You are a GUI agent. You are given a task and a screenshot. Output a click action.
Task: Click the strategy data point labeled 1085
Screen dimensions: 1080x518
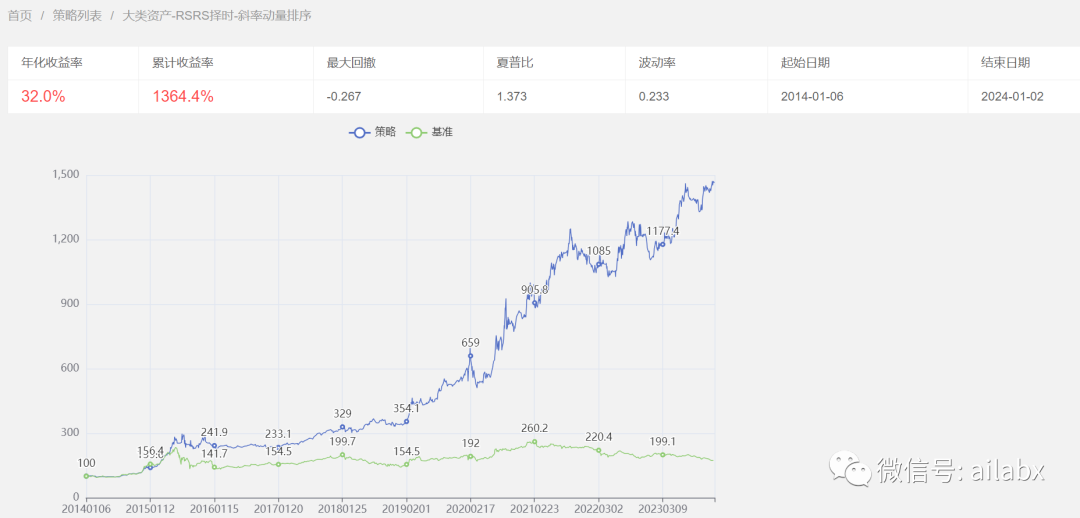pyautogui.click(x=599, y=264)
